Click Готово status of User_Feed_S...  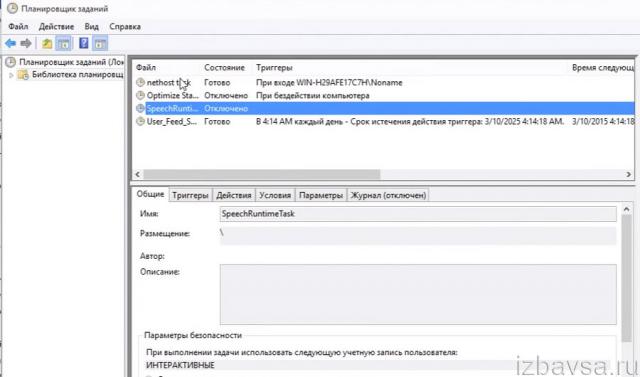point(217,122)
